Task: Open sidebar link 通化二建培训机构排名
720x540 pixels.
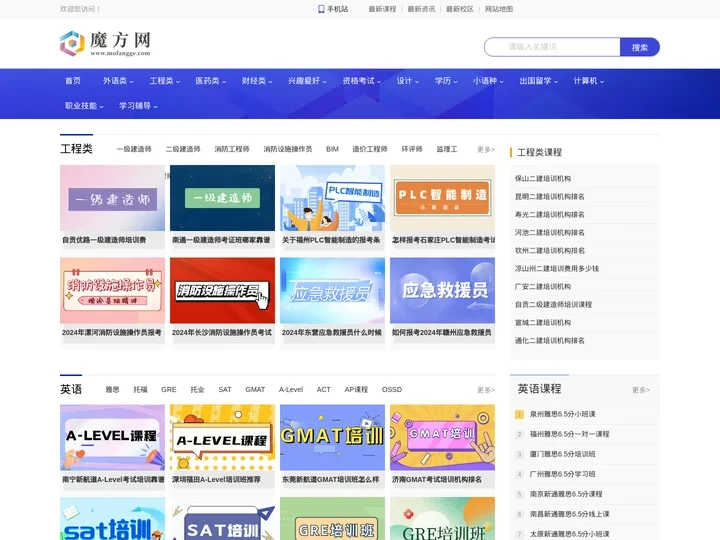Action: tap(550, 341)
